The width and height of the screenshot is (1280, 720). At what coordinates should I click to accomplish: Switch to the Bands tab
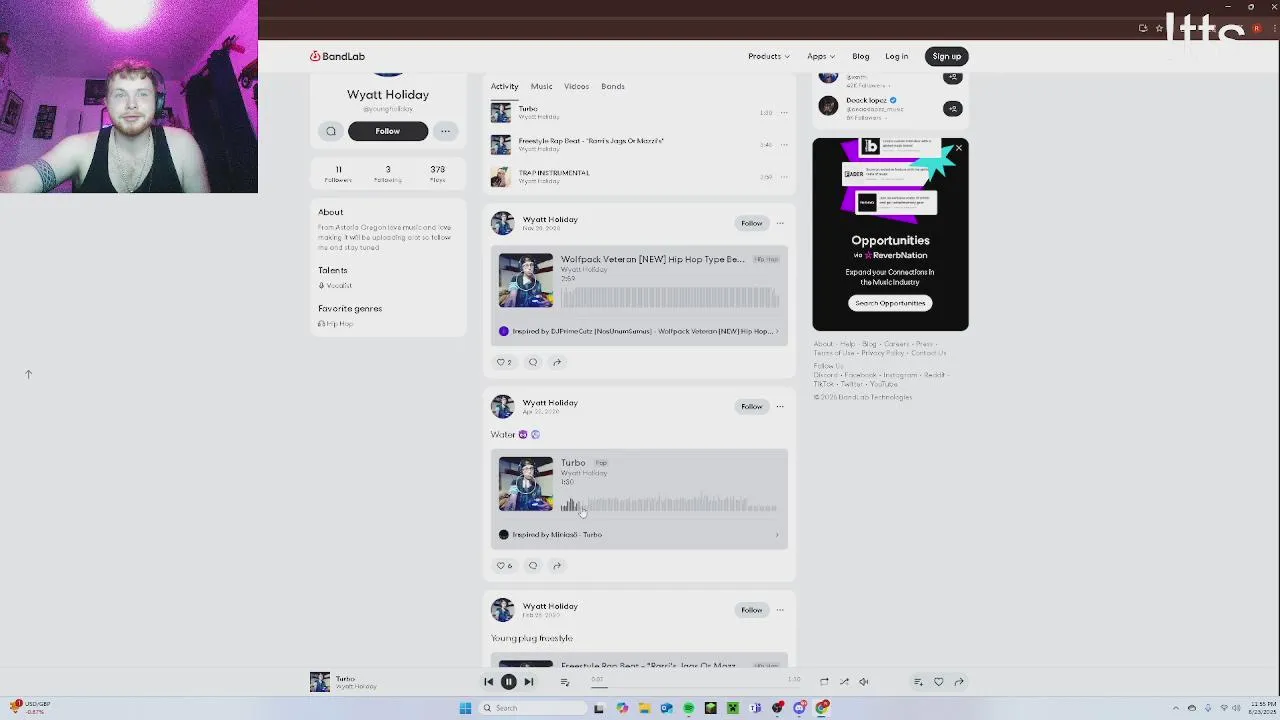tap(613, 86)
